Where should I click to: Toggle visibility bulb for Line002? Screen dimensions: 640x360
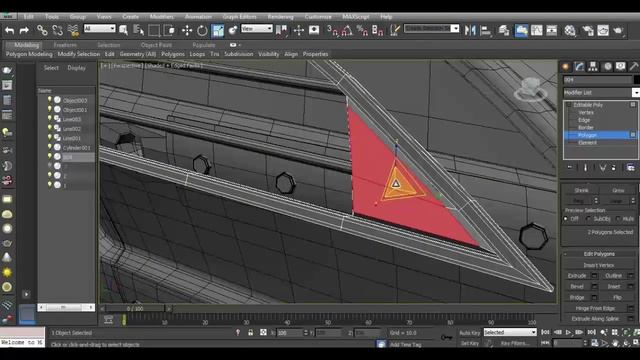coord(50,128)
